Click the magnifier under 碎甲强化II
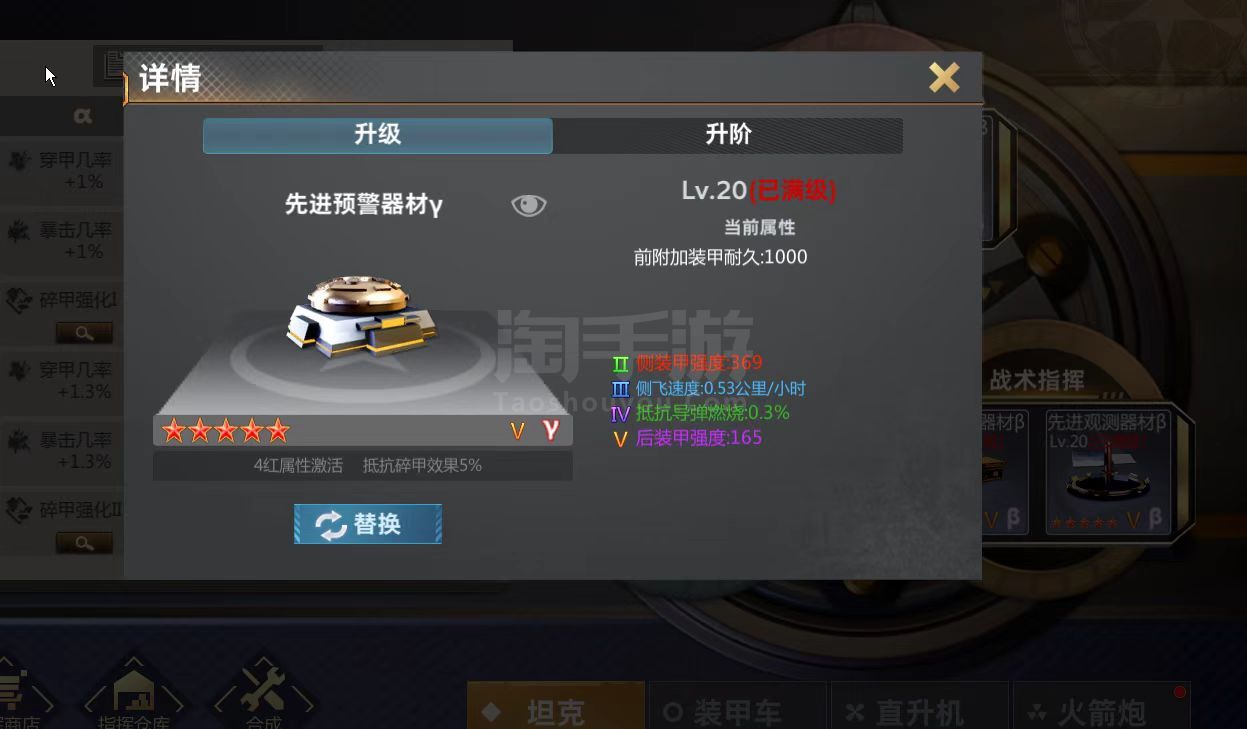The width and height of the screenshot is (1247, 729). click(x=84, y=543)
